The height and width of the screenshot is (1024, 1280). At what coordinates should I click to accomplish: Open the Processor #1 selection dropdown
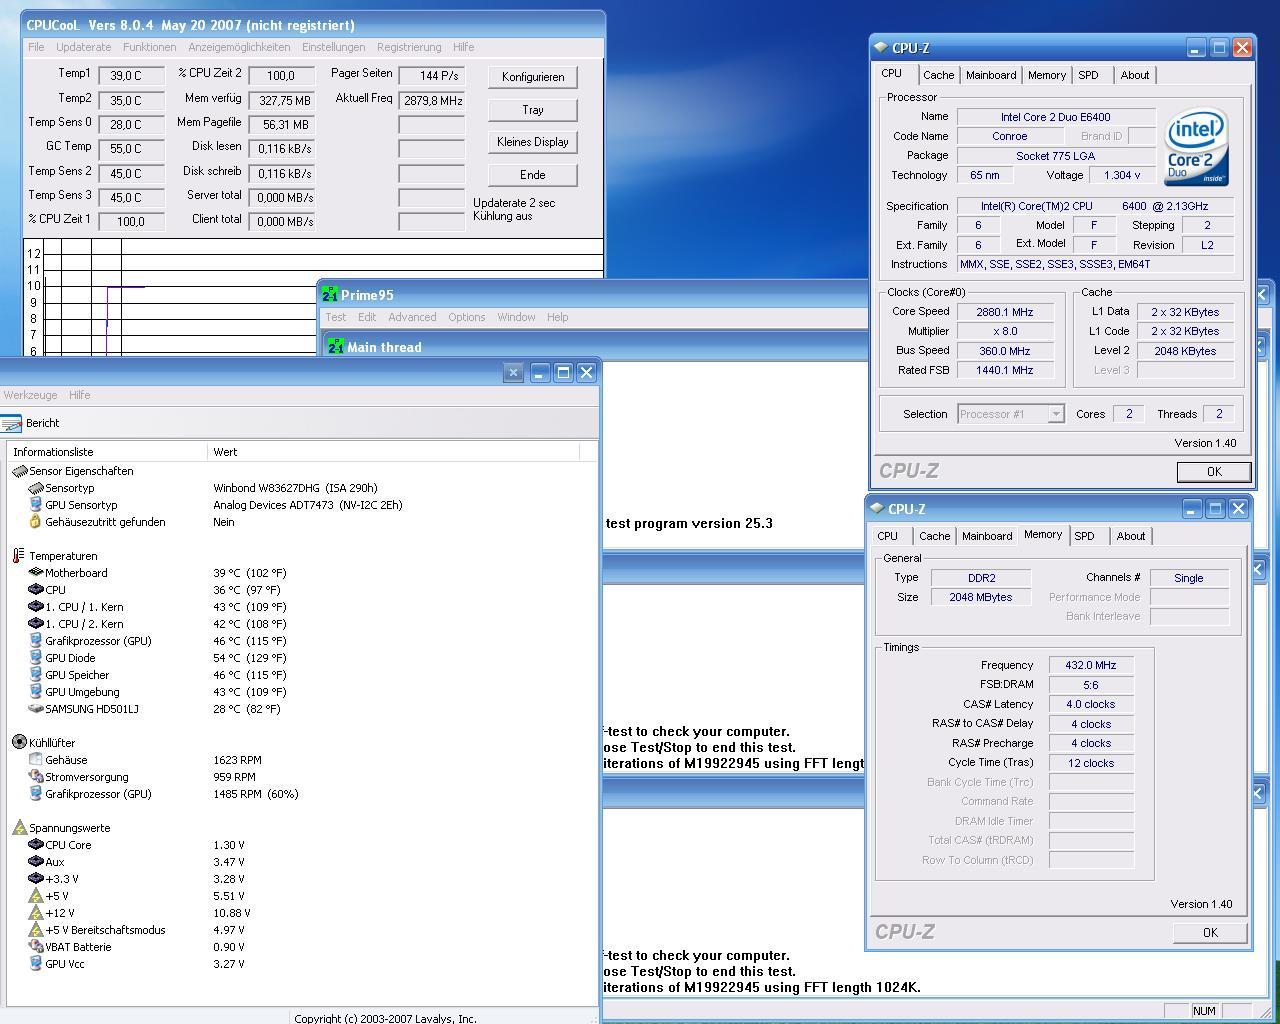1055,414
